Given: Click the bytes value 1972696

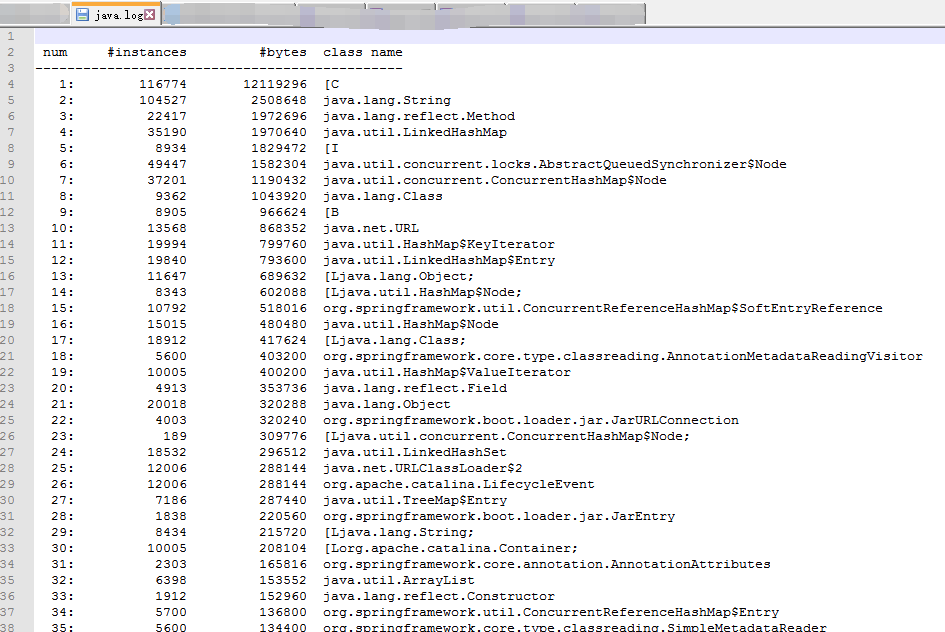Looking at the screenshot, I should [x=279, y=116].
